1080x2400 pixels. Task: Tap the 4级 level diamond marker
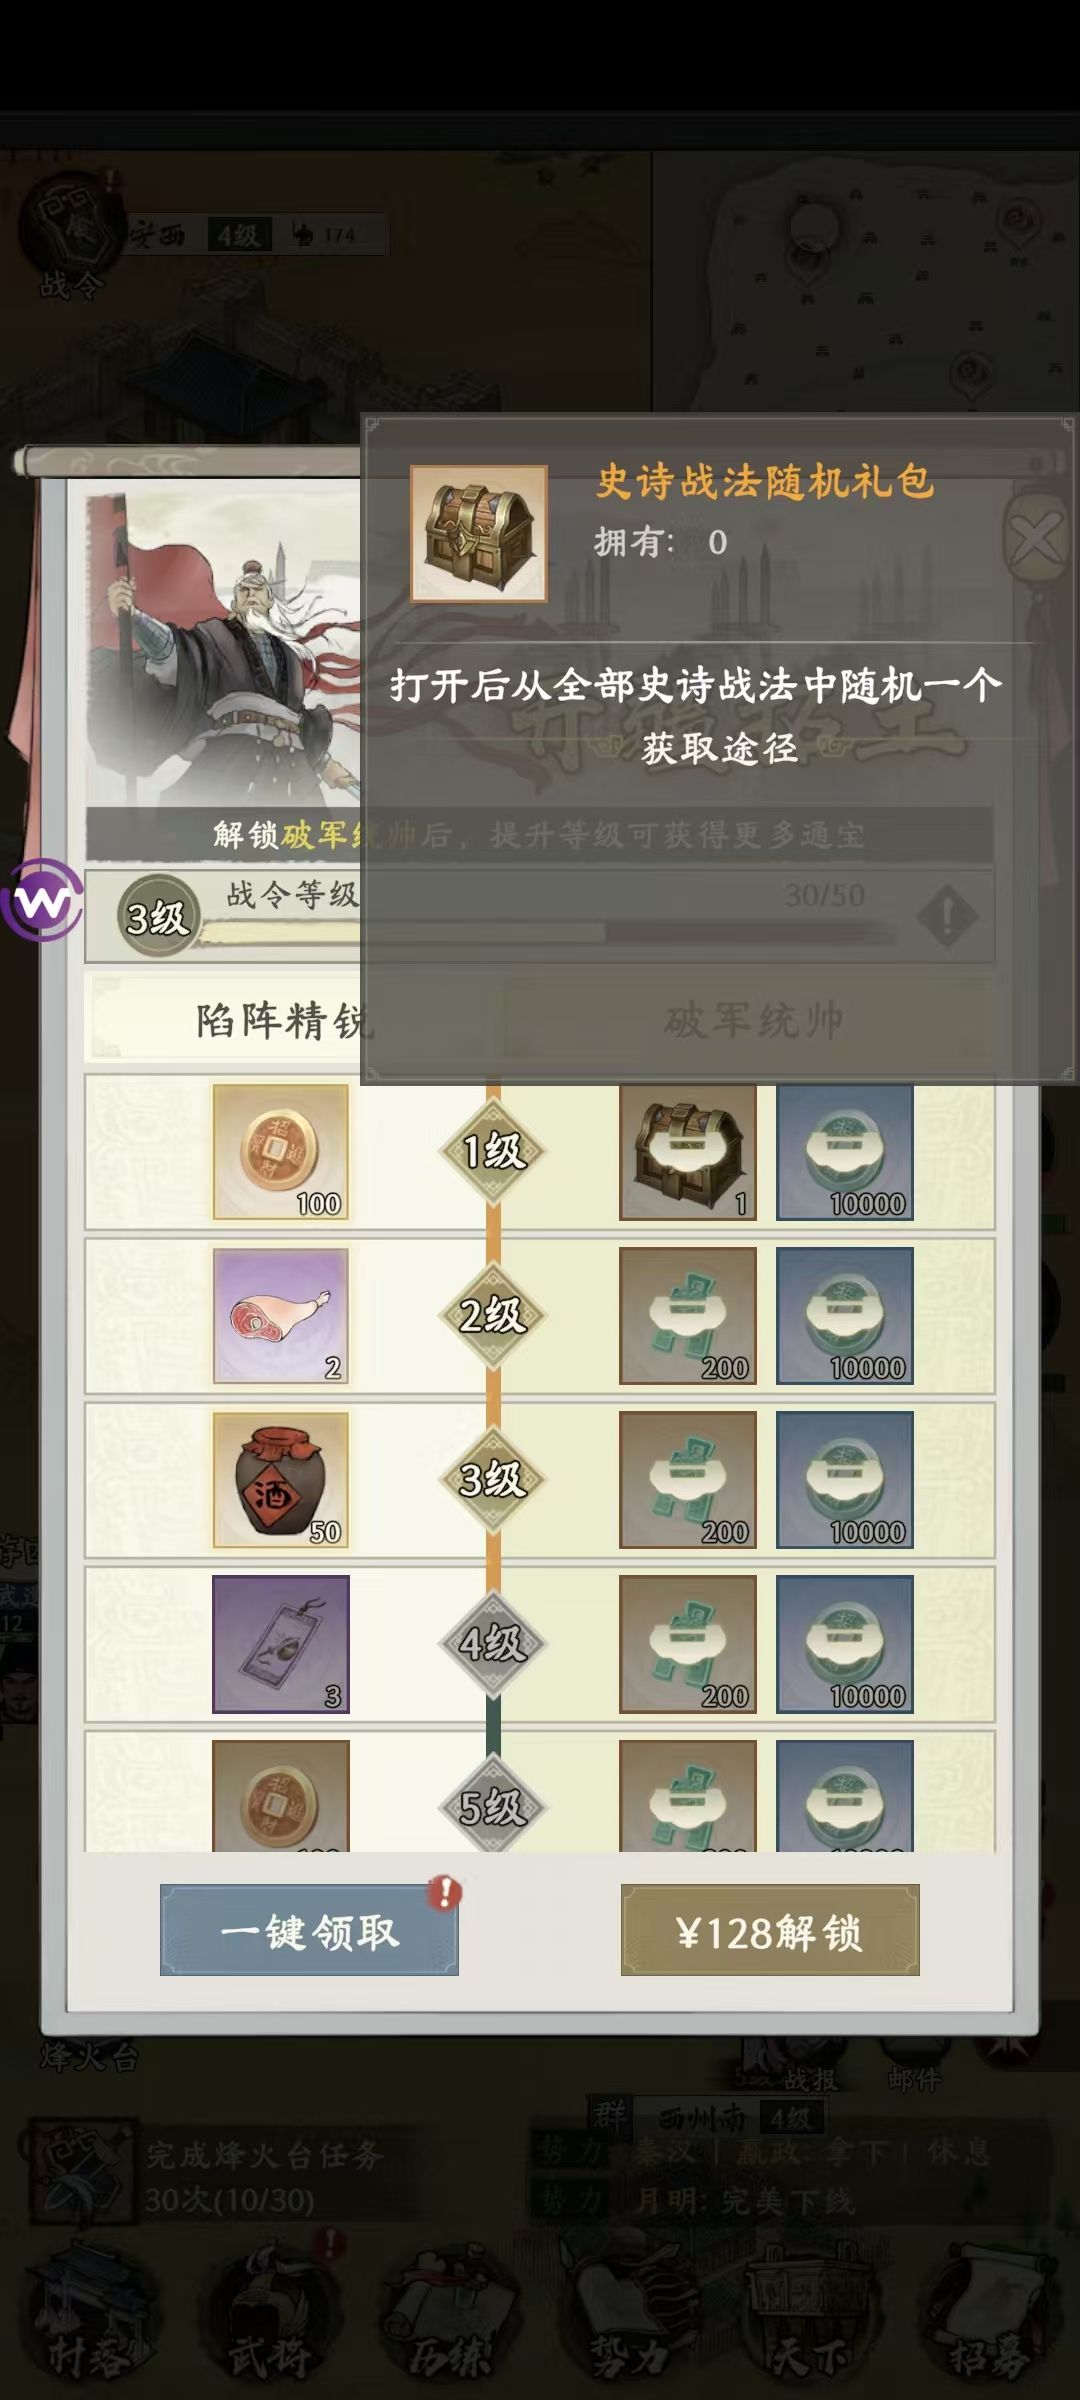[x=492, y=1644]
